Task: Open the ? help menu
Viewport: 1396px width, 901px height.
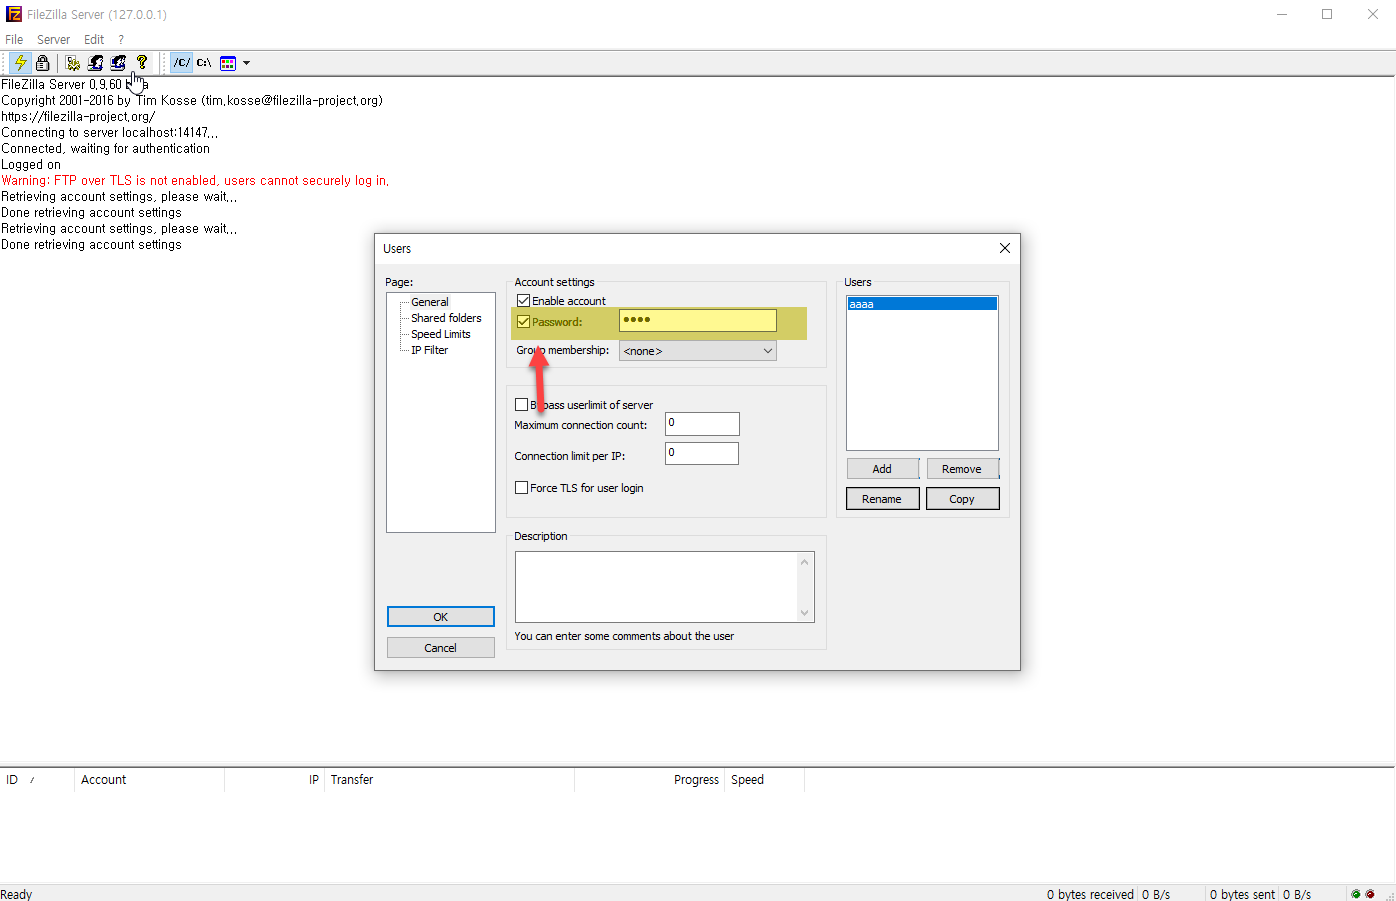Action: [x=121, y=40]
